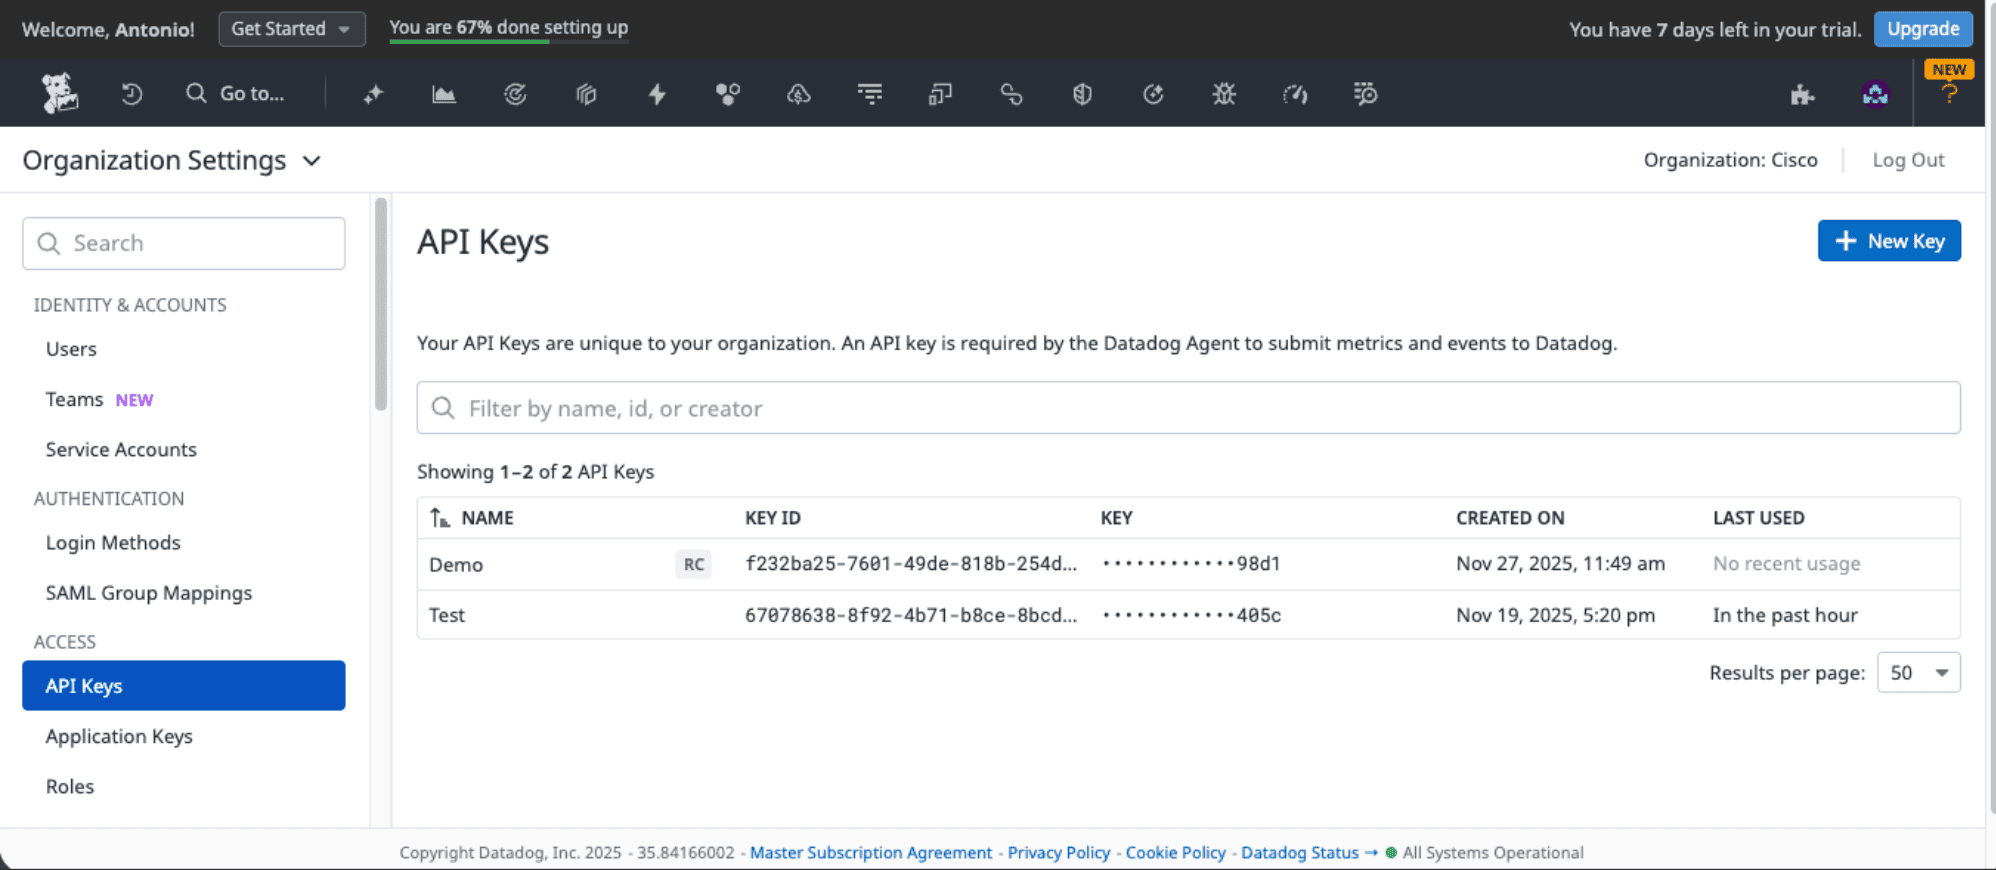Click the cloud nav icon

click(798, 94)
